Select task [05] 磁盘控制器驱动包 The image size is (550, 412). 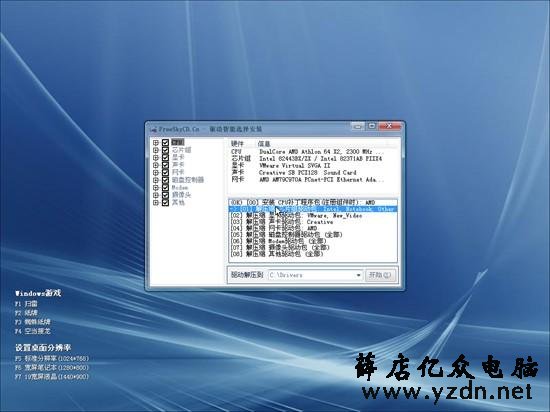[313, 235]
